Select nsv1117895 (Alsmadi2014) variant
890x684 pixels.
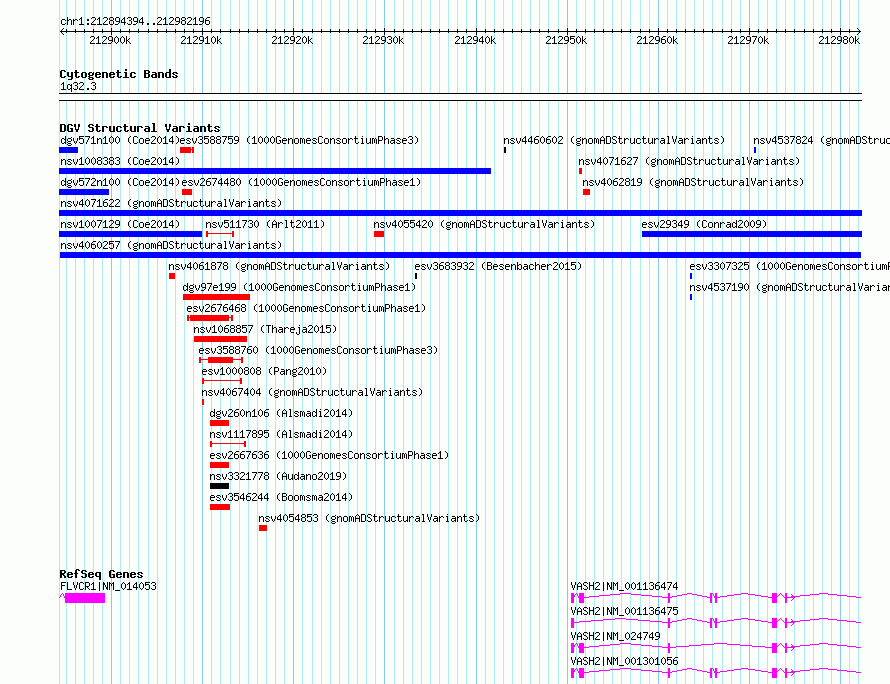pos(281,434)
